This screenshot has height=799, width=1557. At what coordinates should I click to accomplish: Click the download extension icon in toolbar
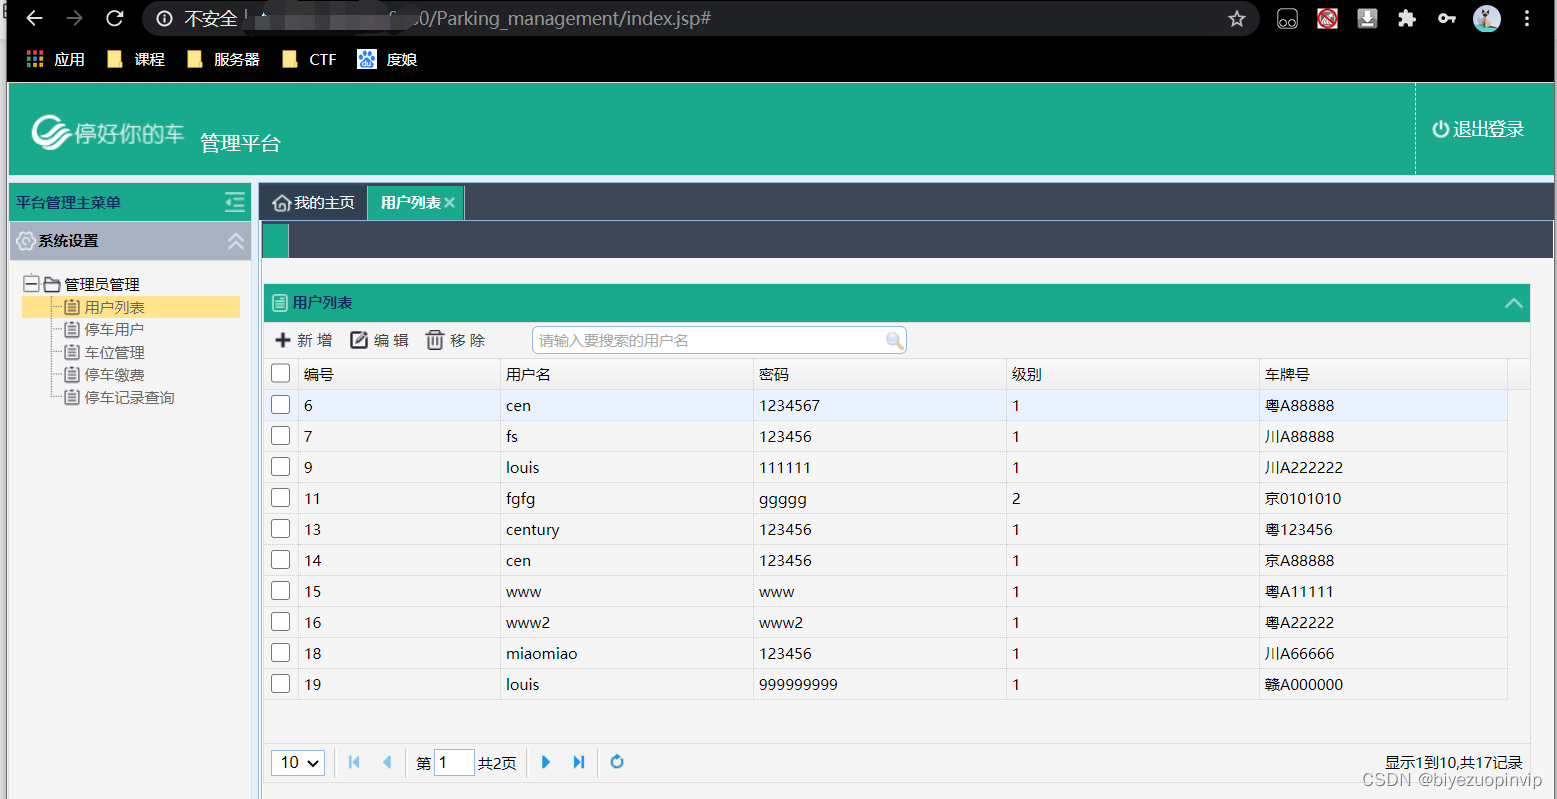(1367, 18)
